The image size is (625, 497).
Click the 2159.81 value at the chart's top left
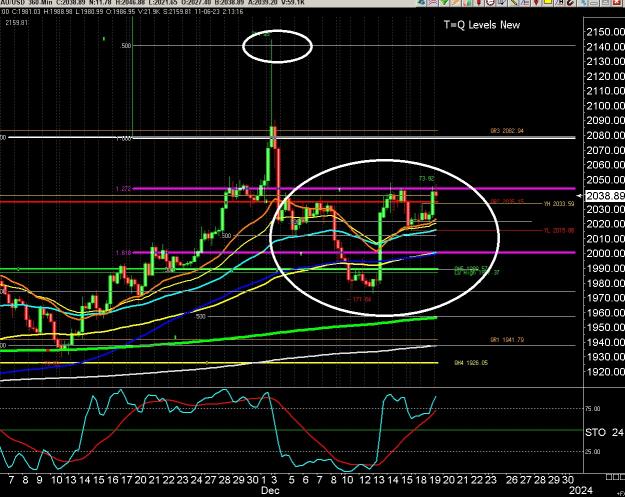16,23
